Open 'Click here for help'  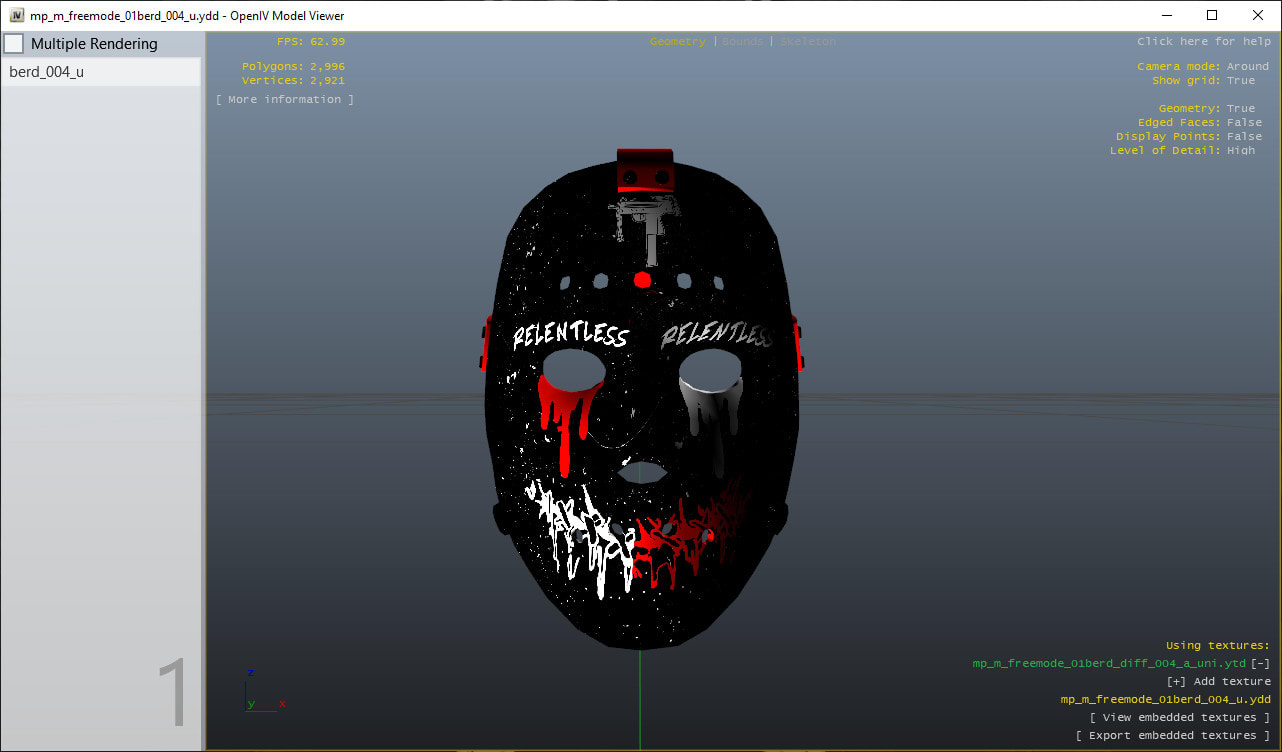[1203, 42]
